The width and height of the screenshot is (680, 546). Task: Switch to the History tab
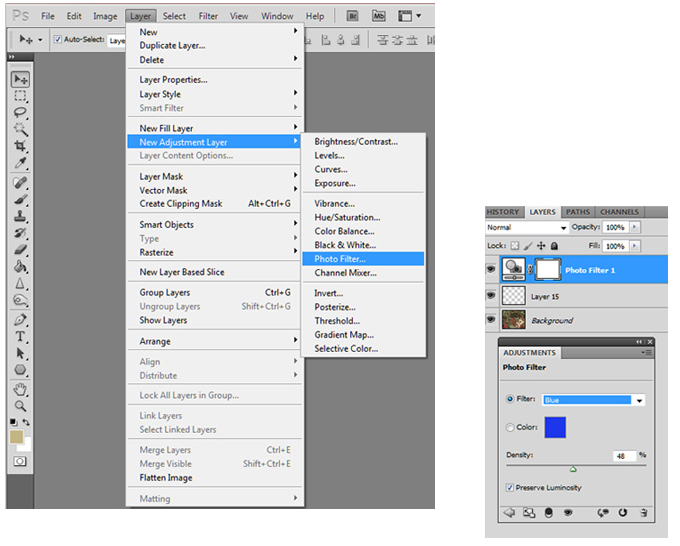[503, 212]
